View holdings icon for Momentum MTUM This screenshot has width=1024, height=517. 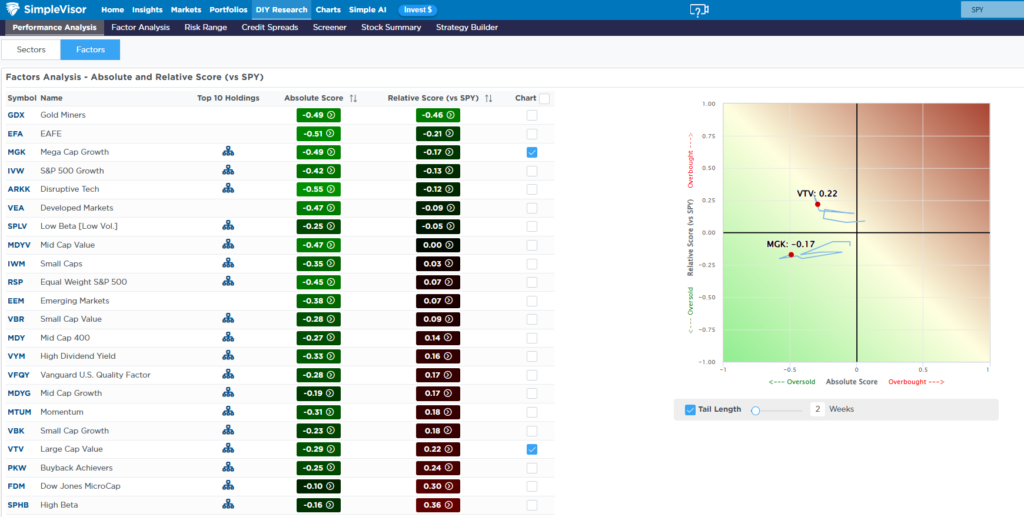click(228, 412)
